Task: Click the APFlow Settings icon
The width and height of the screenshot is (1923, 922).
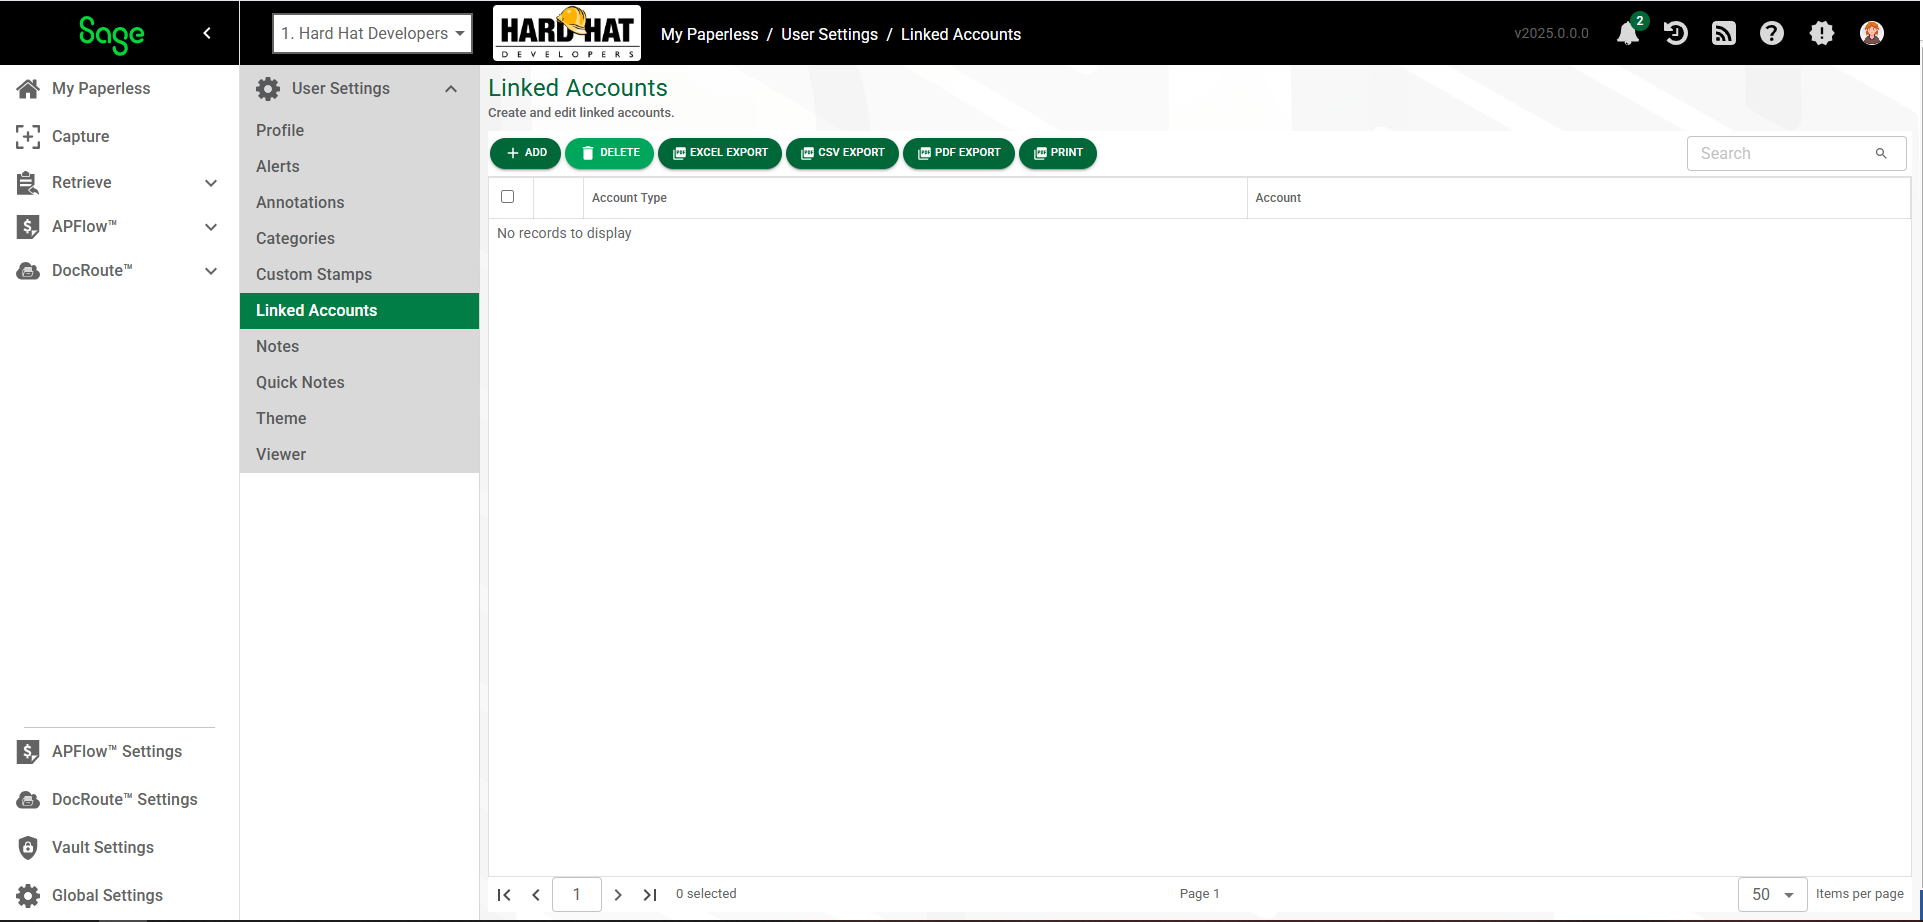Action: pos(28,751)
